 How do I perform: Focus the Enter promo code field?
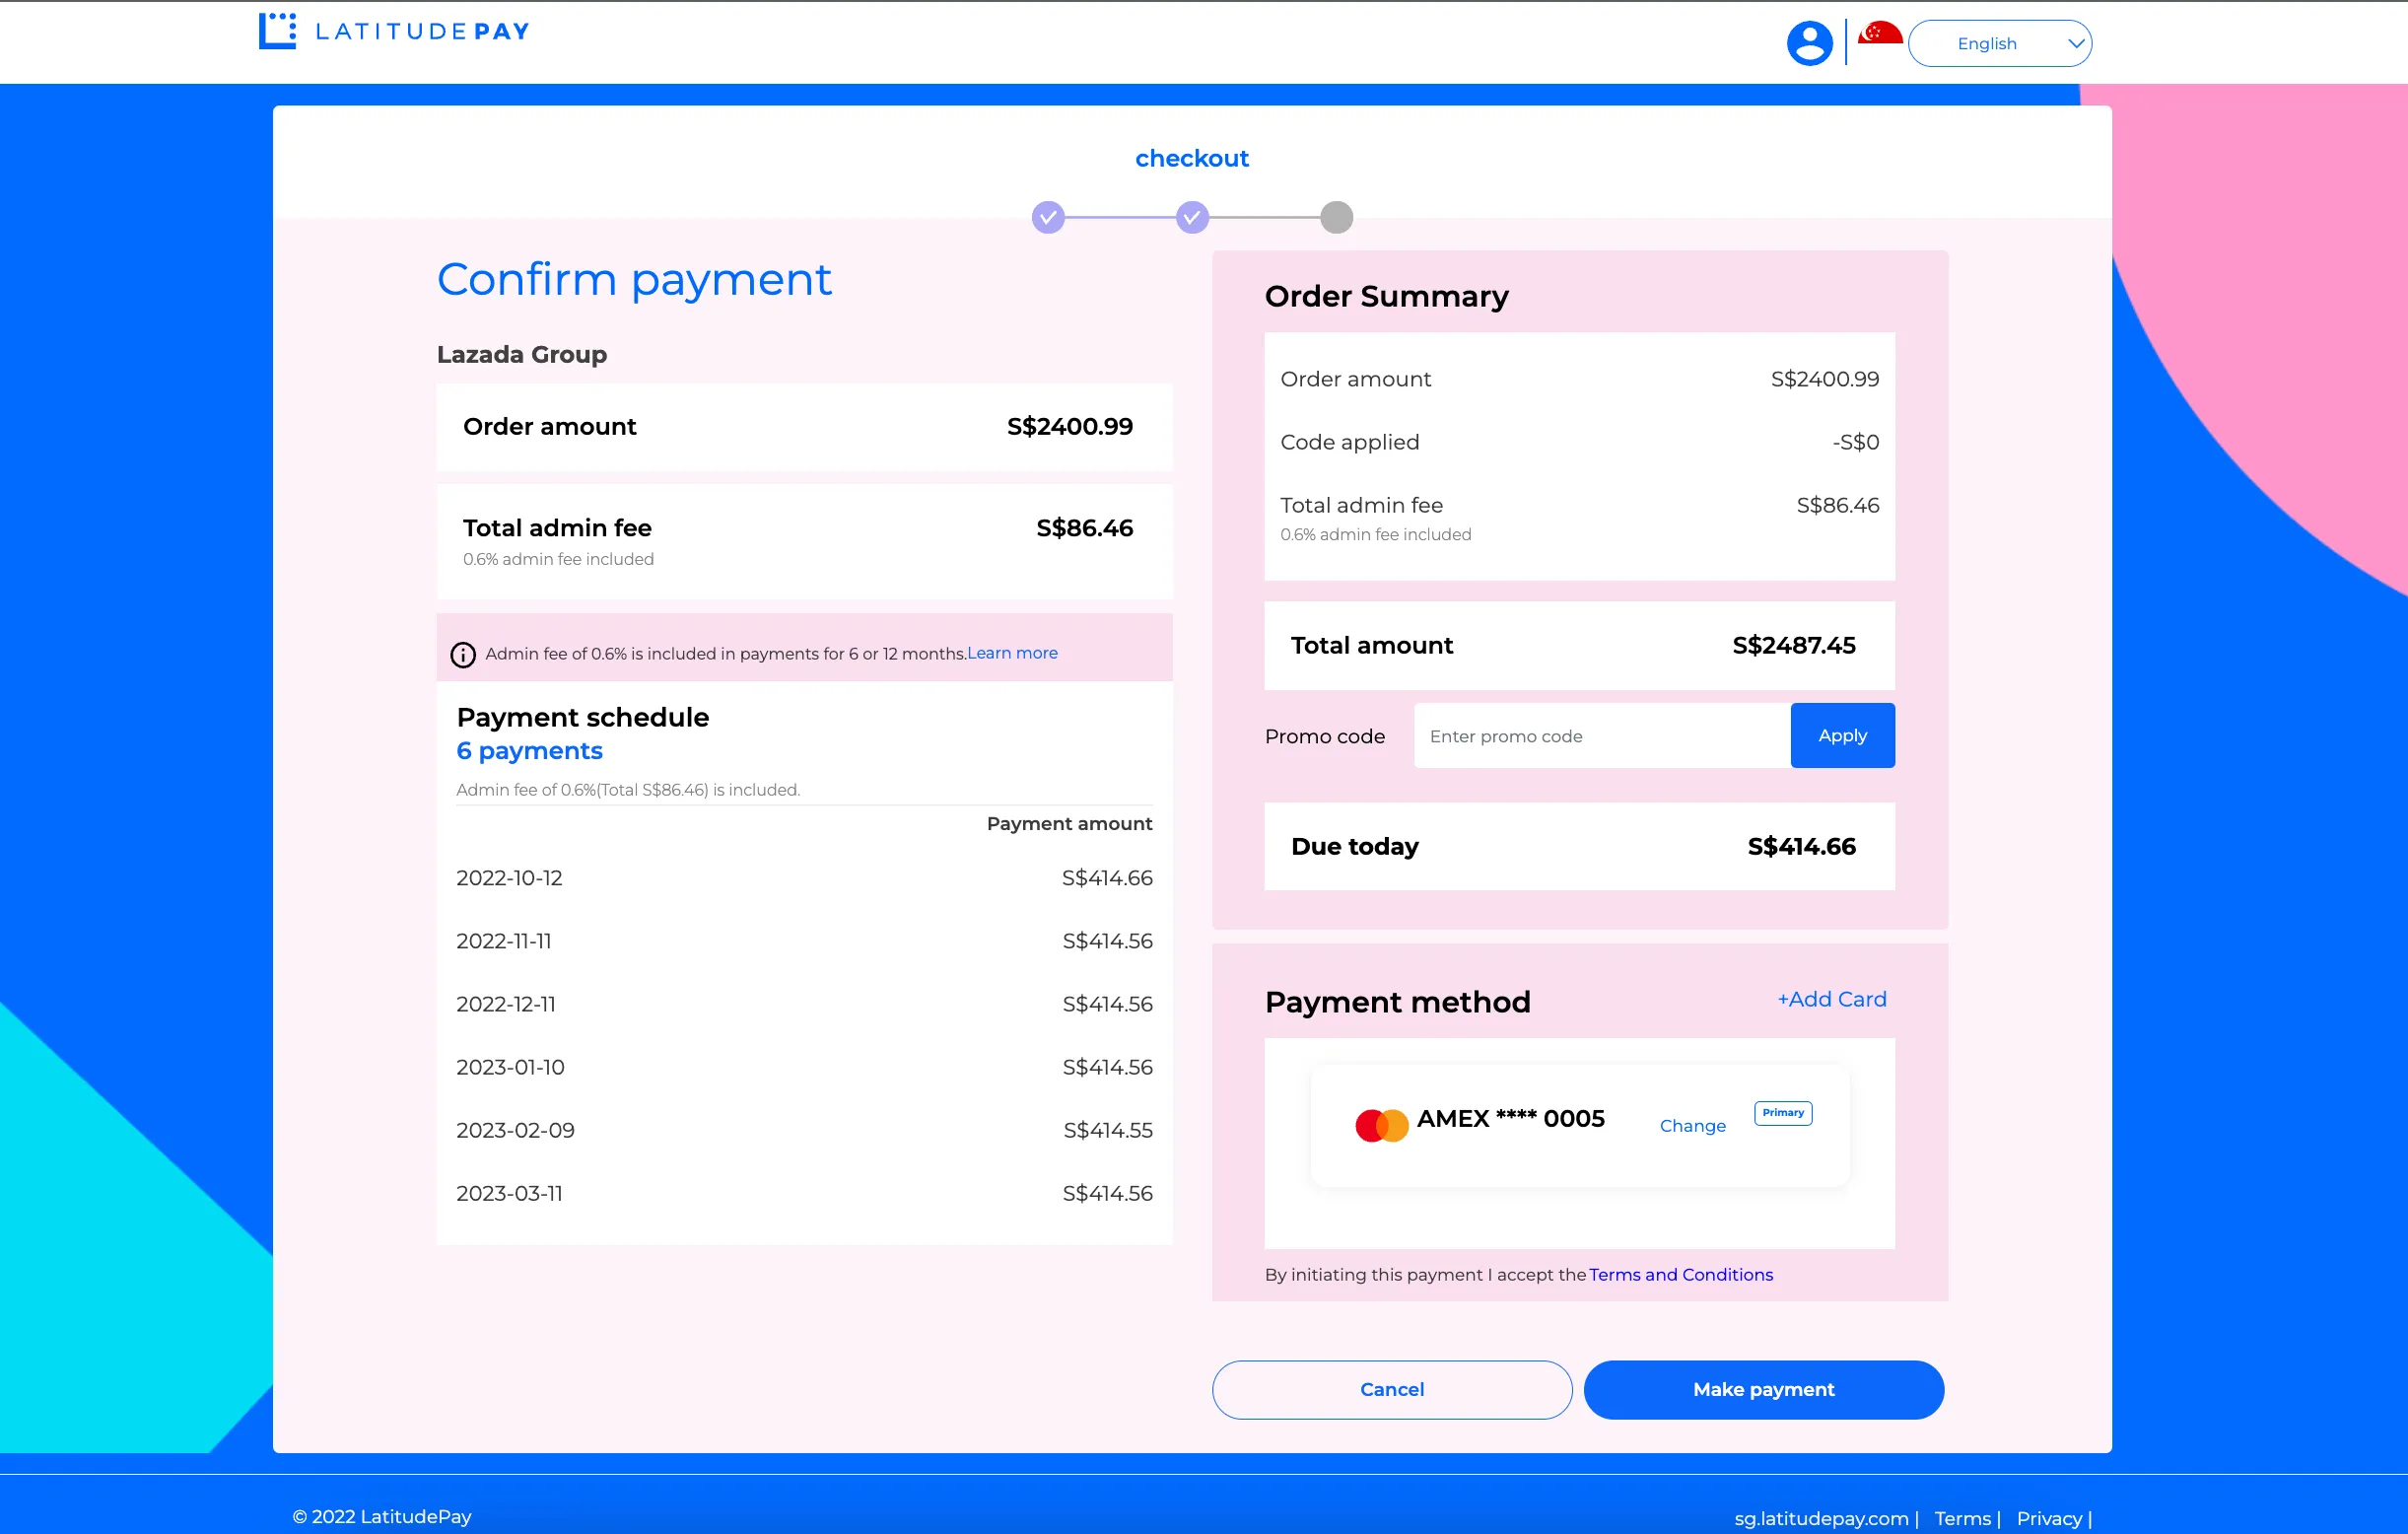[1602, 736]
